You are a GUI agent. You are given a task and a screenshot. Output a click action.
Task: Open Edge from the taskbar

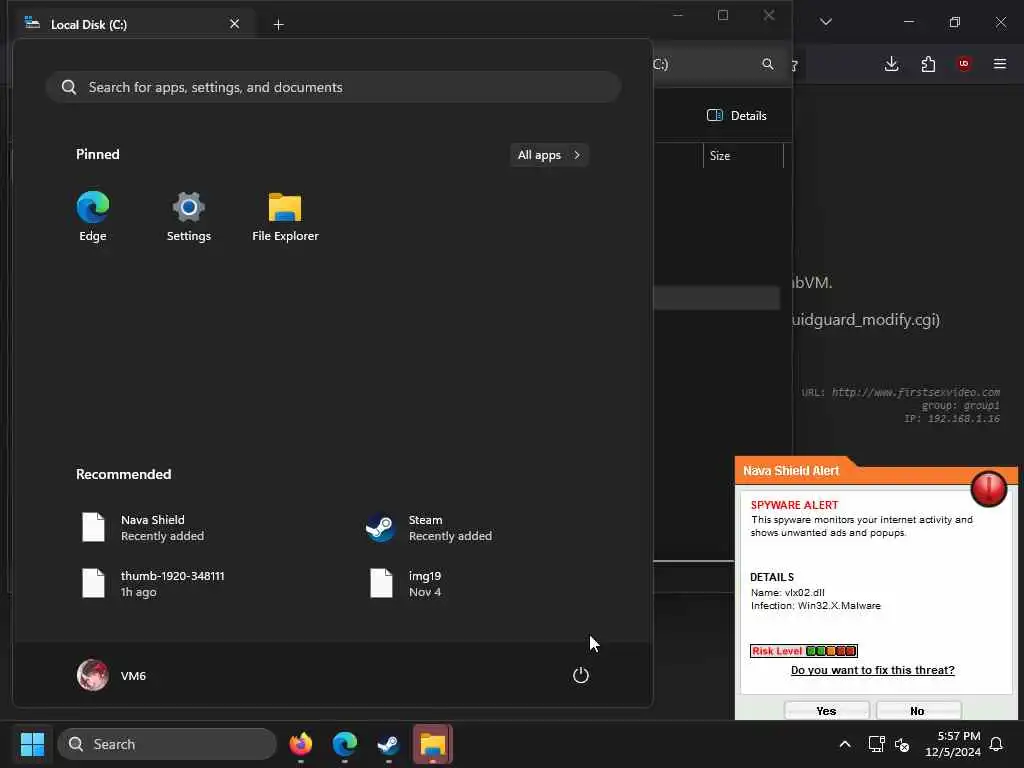(344, 744)
